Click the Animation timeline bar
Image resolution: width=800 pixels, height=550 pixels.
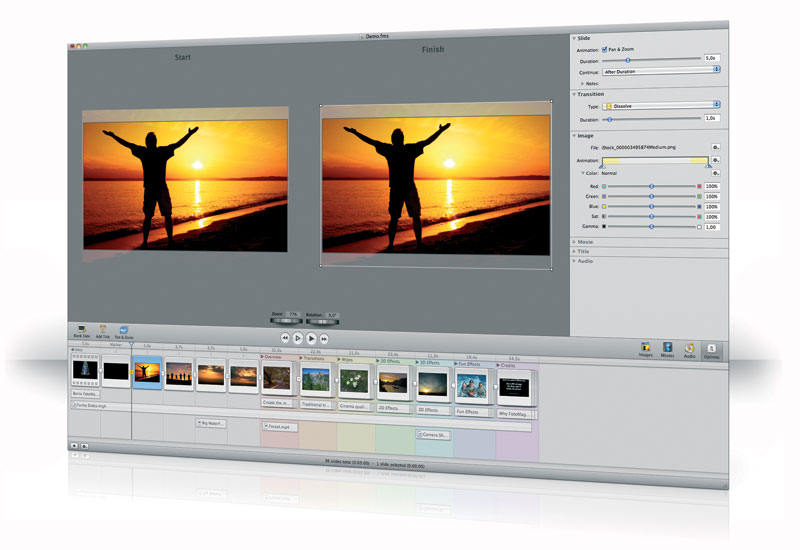tap(655, 161)
